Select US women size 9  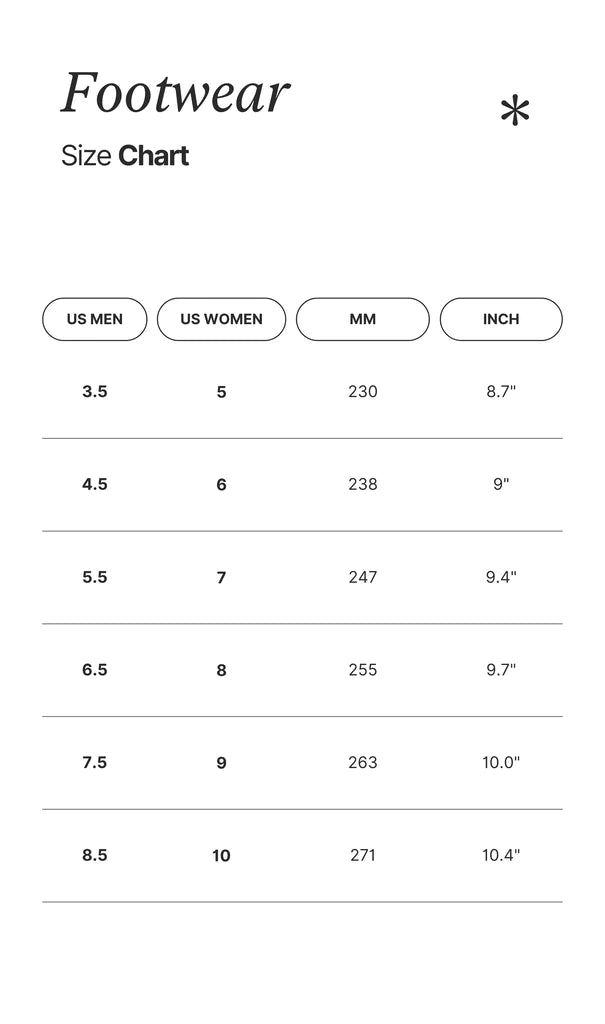221,763
